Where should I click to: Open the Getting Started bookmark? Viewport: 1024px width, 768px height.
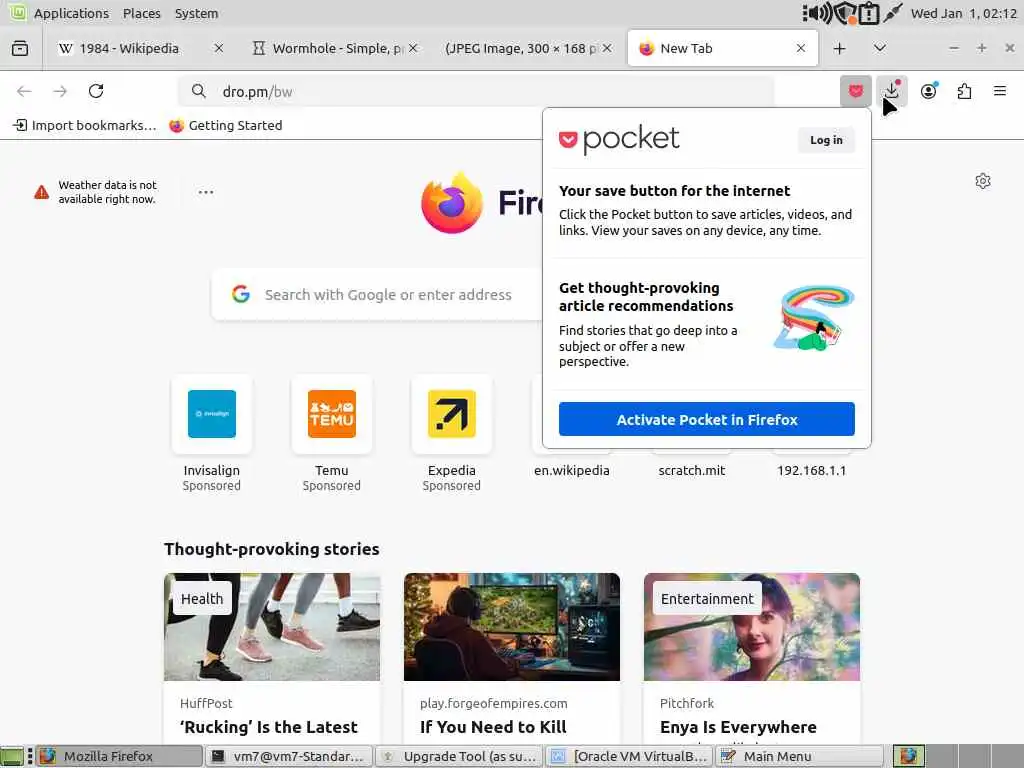(x=225, y=125)
